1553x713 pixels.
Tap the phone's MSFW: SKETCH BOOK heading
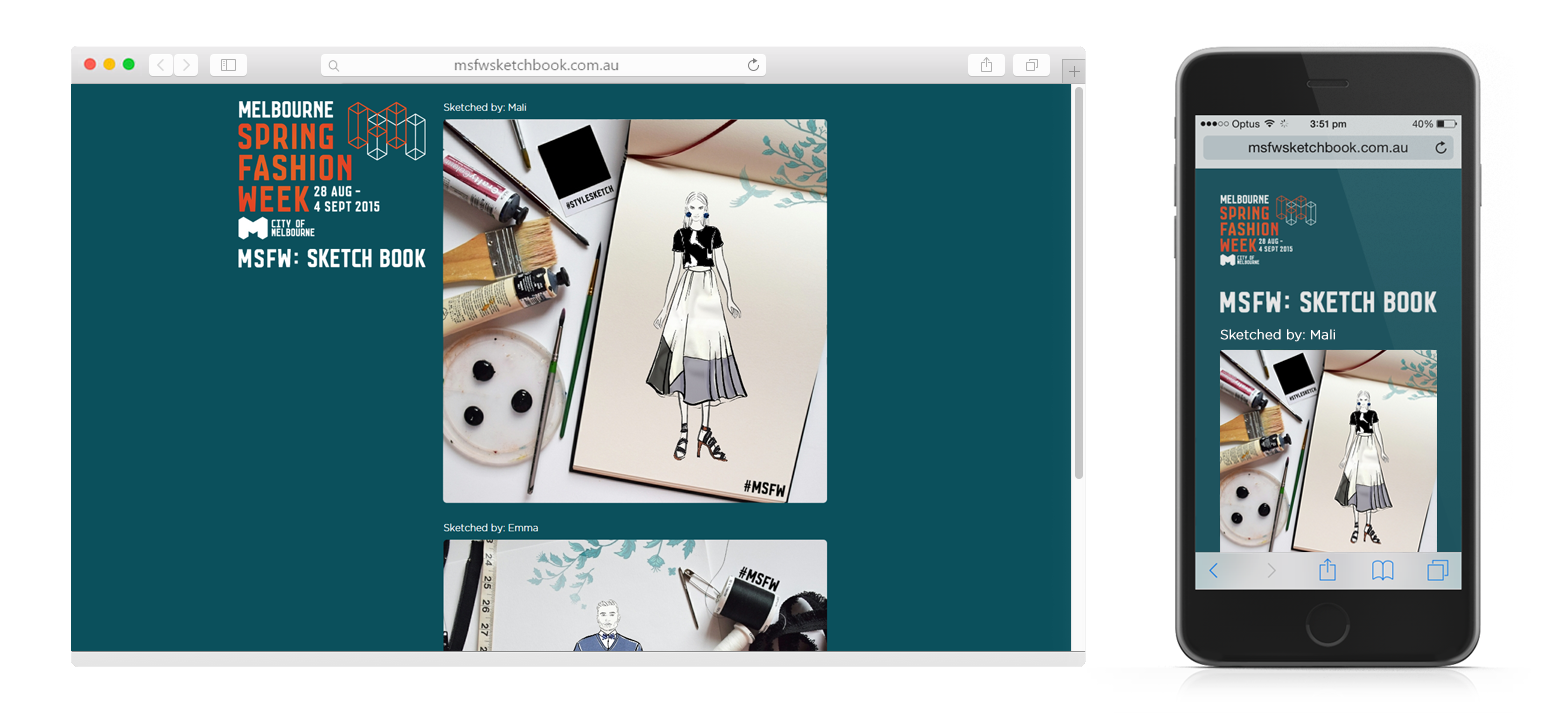(x=1328, y=303)
